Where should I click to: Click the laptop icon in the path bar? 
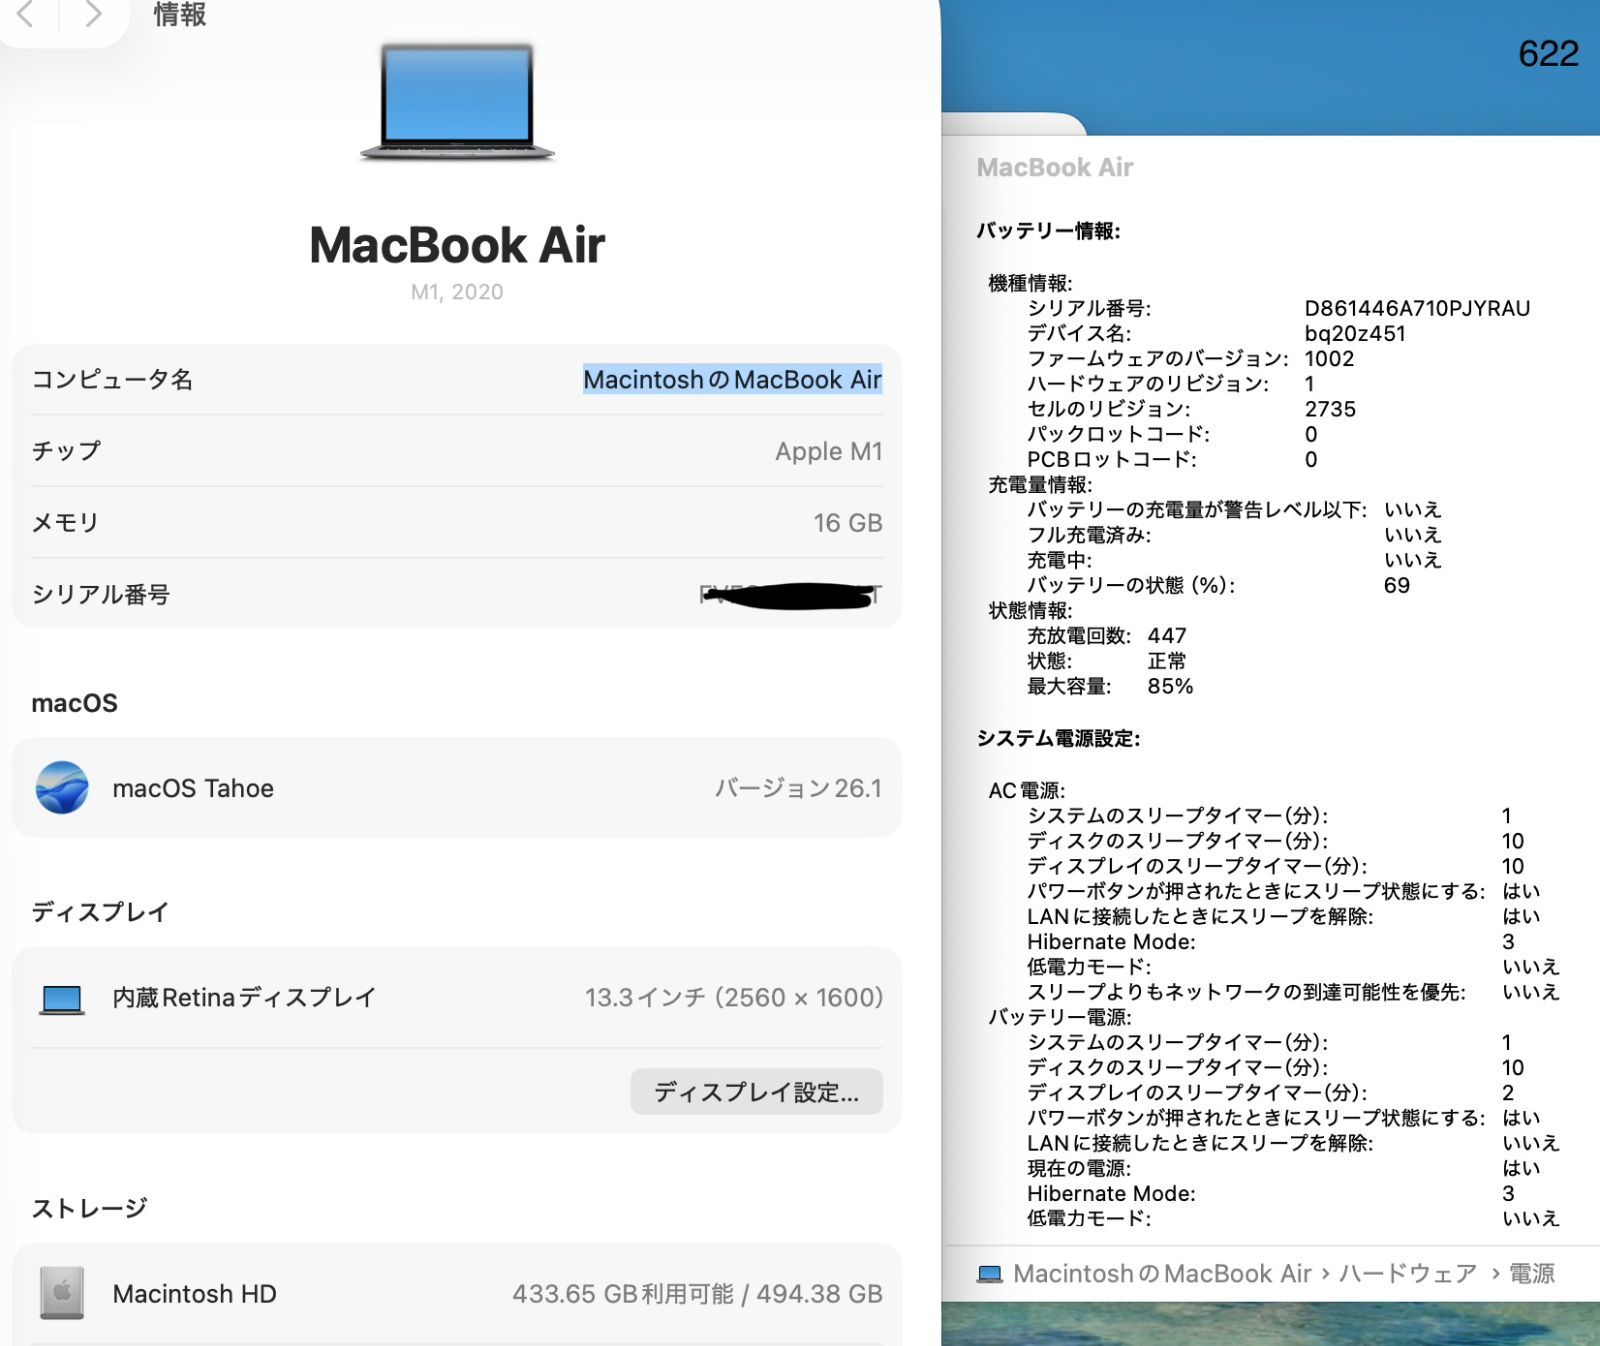[989, 1274]
